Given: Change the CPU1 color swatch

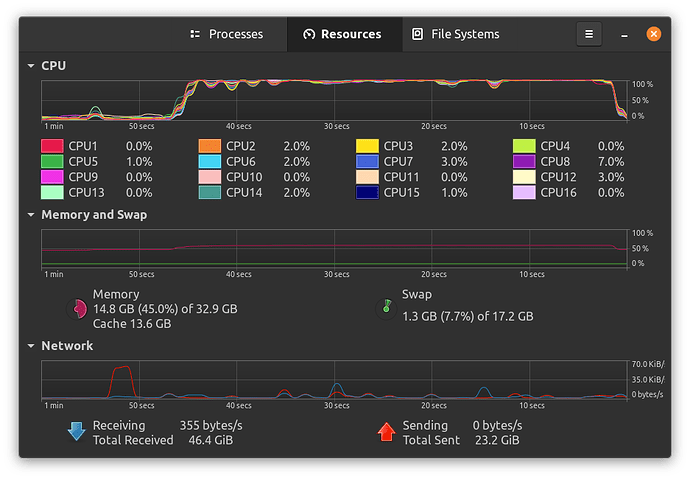Looking at the screenshot, I should click(51, 146).
